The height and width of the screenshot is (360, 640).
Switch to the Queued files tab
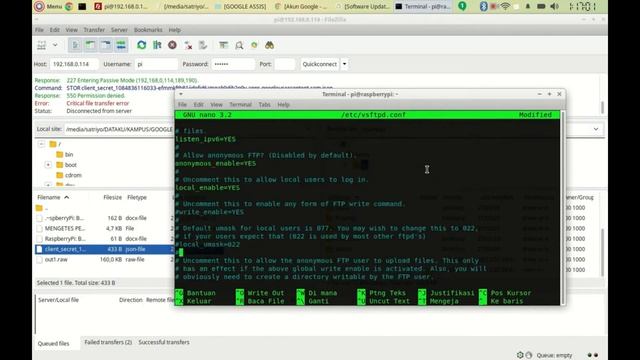(53, 343)
